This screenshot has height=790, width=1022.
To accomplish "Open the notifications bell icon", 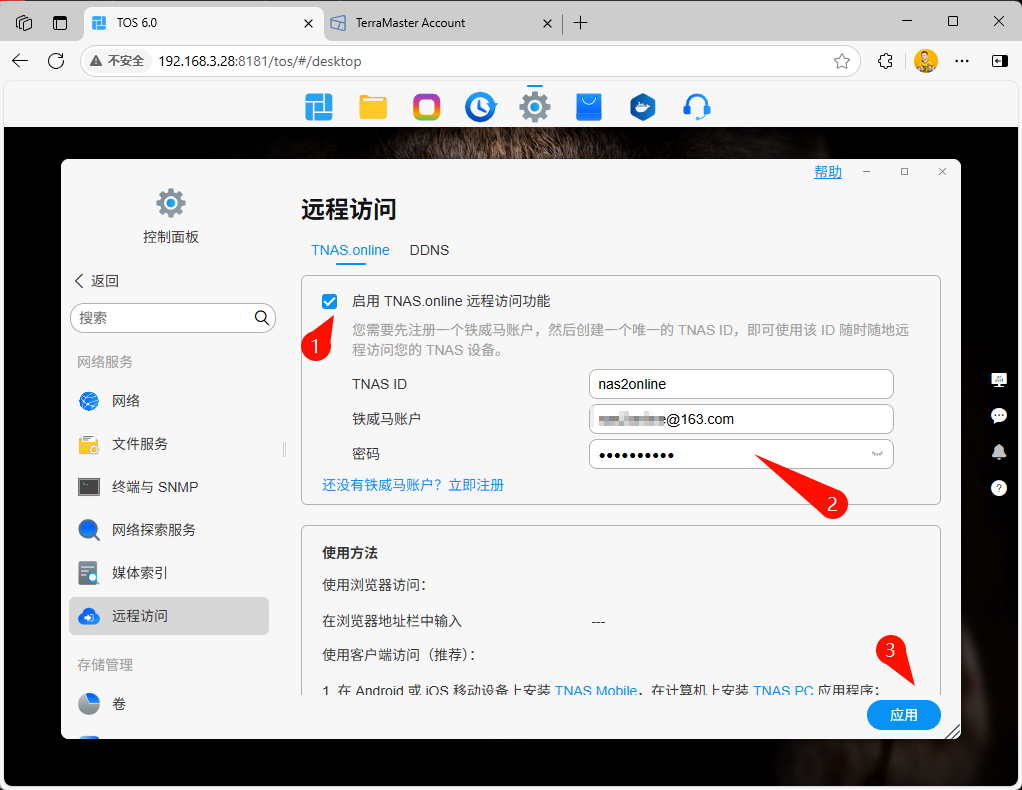I will coord(999,452).
